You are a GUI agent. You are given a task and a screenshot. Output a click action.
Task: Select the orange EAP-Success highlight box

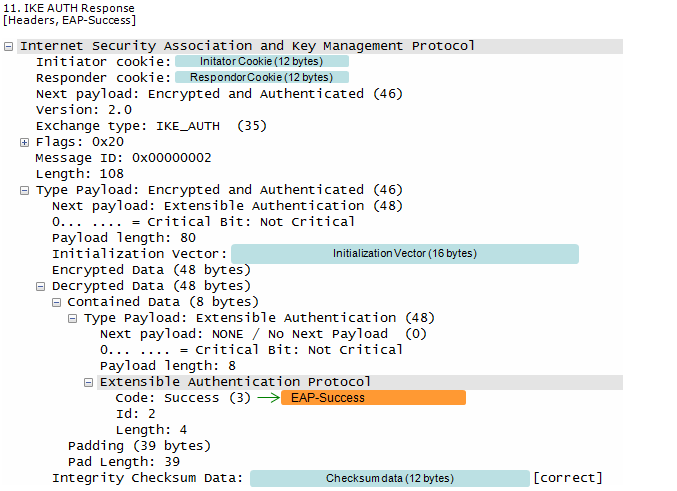coord(373,398)
